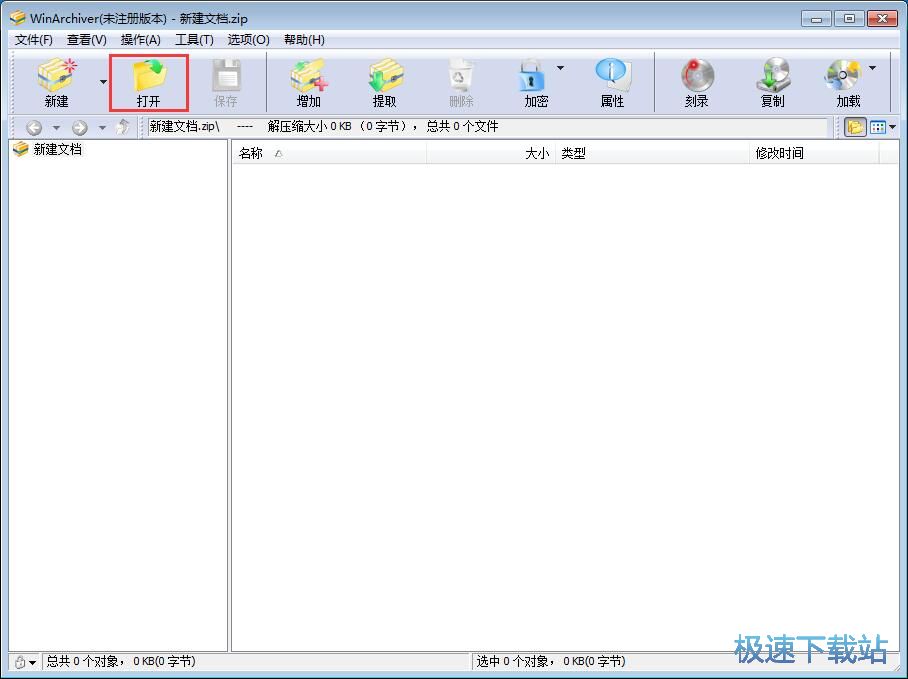The image size is (908, 679).
Task: Sort by 大小 column header
Action: click(x=491, y=153)
